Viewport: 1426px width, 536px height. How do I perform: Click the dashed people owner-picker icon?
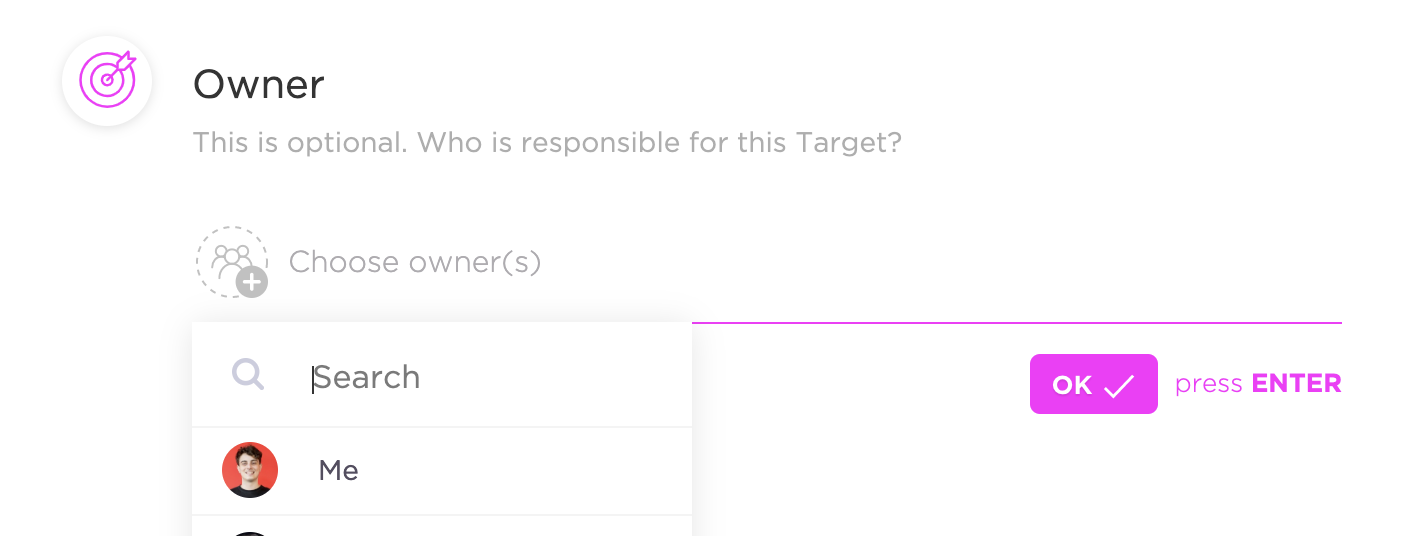232,262
